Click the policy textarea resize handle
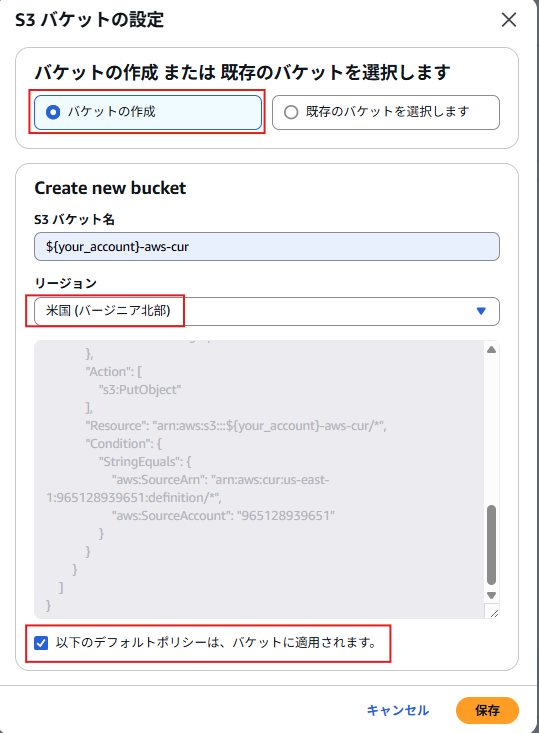Image resolution: width=539 pixels, height=733 pixels. 492,611
